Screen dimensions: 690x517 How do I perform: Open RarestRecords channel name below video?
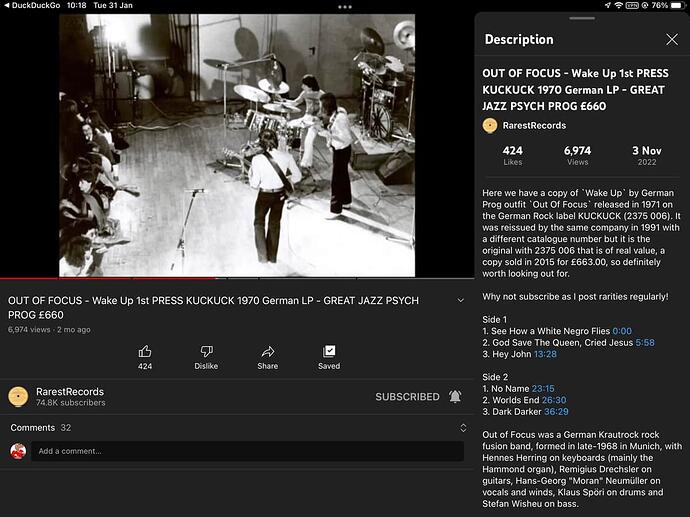pos(70,392)
